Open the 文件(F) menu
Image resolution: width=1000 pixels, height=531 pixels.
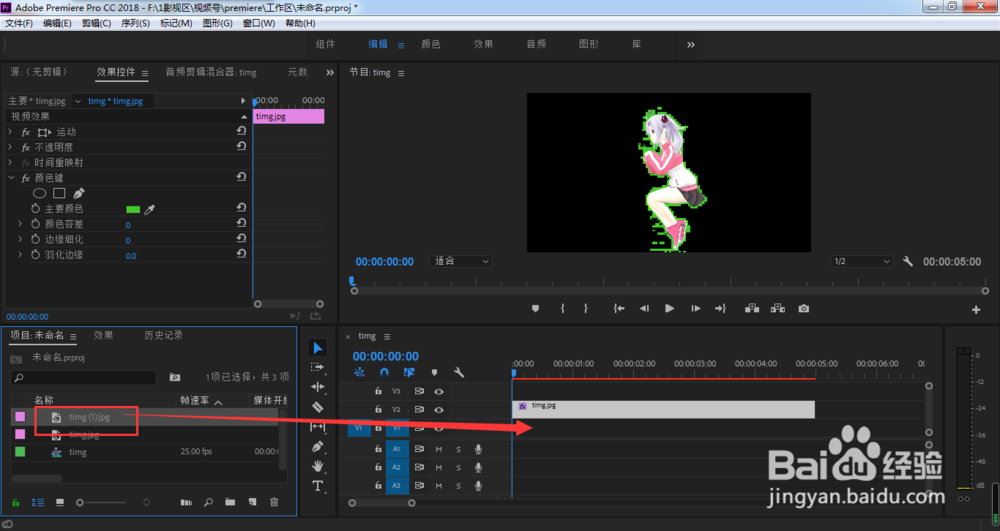click(18, 23)
